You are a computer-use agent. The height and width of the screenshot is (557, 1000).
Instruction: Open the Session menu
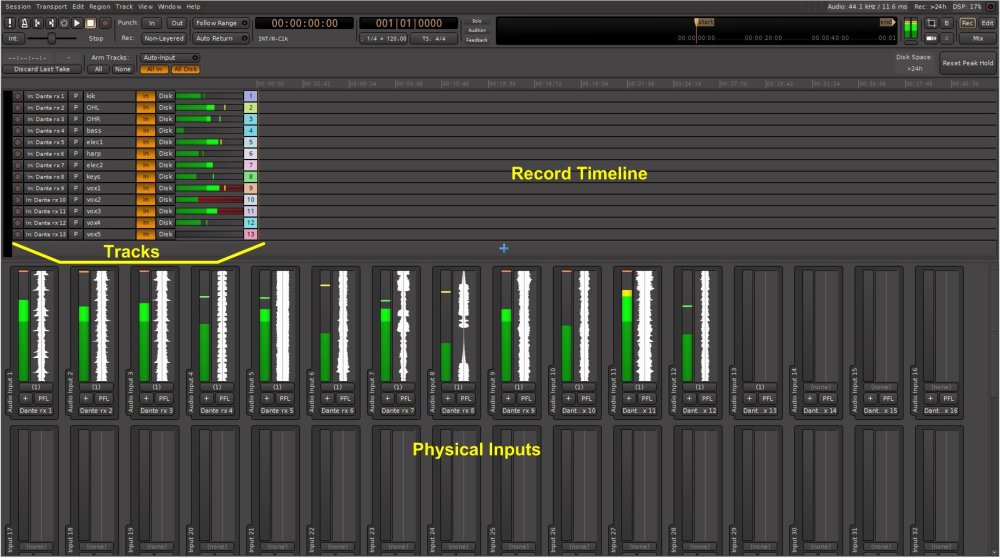click(18, 6)
